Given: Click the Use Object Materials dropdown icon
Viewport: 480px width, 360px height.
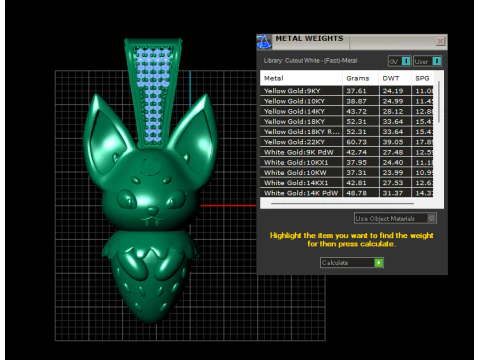Looking at the screenshot, I should tap(431, 218).
